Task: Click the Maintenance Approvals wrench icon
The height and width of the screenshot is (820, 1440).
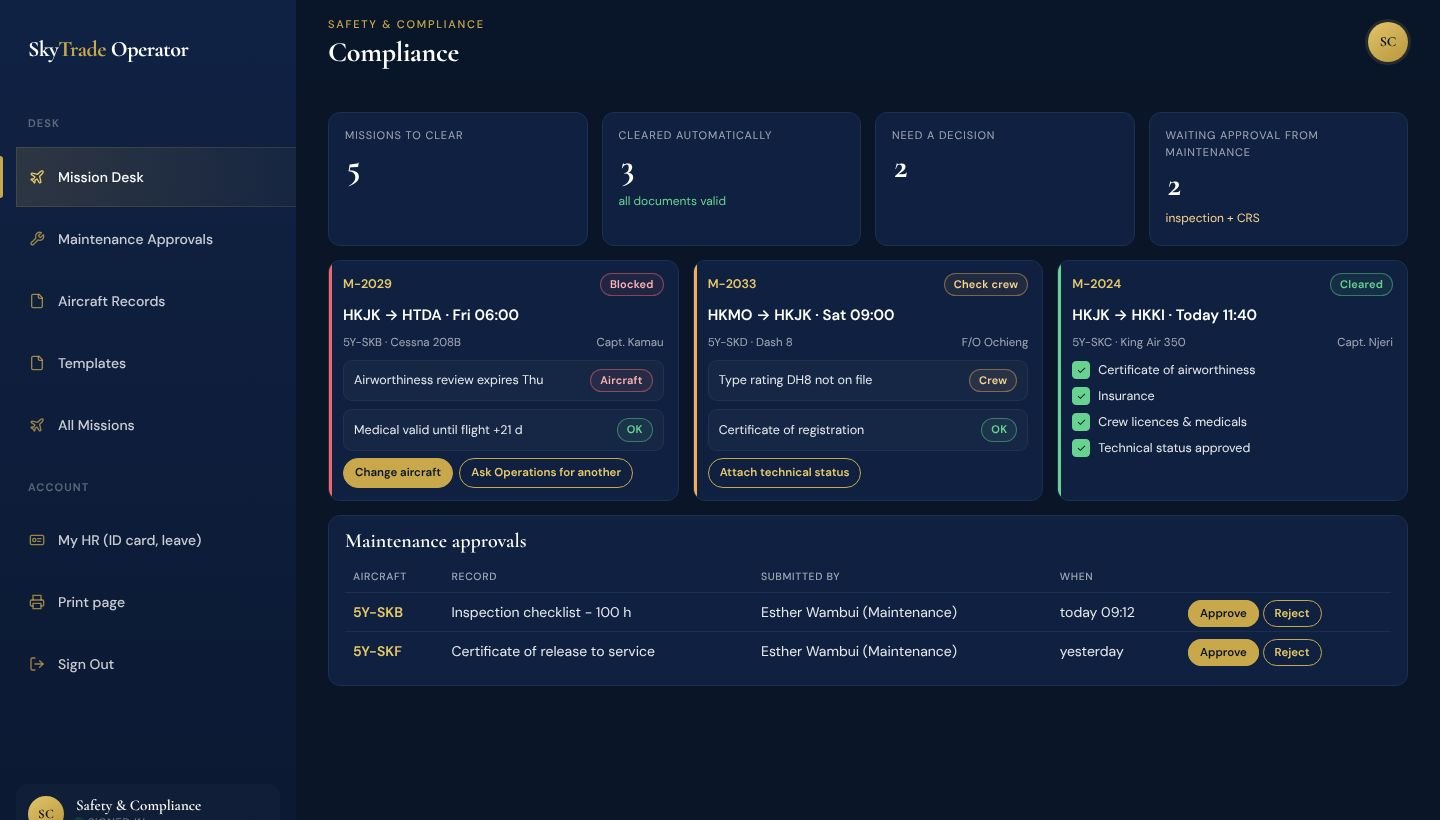Action: pyautogui.click(x=37, y=239)
